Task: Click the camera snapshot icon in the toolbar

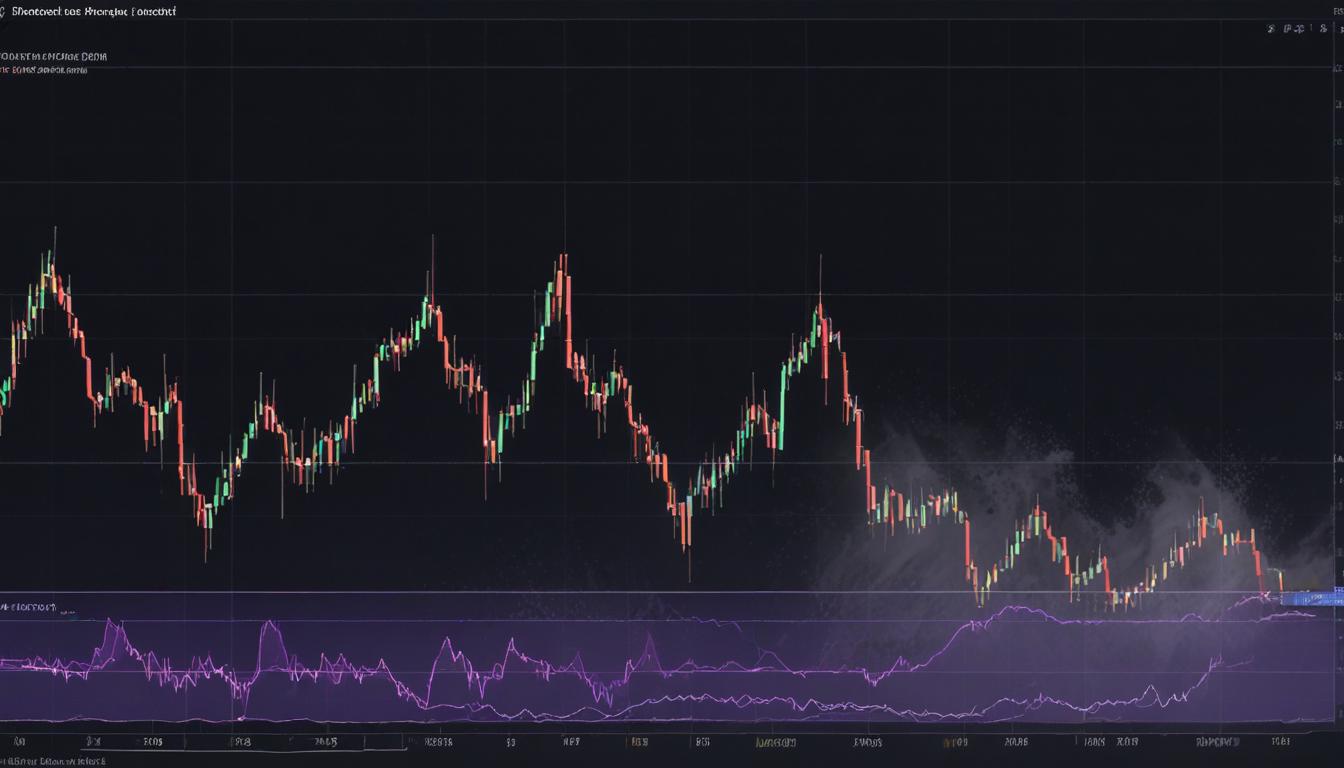Action: tap(1289, 29)
